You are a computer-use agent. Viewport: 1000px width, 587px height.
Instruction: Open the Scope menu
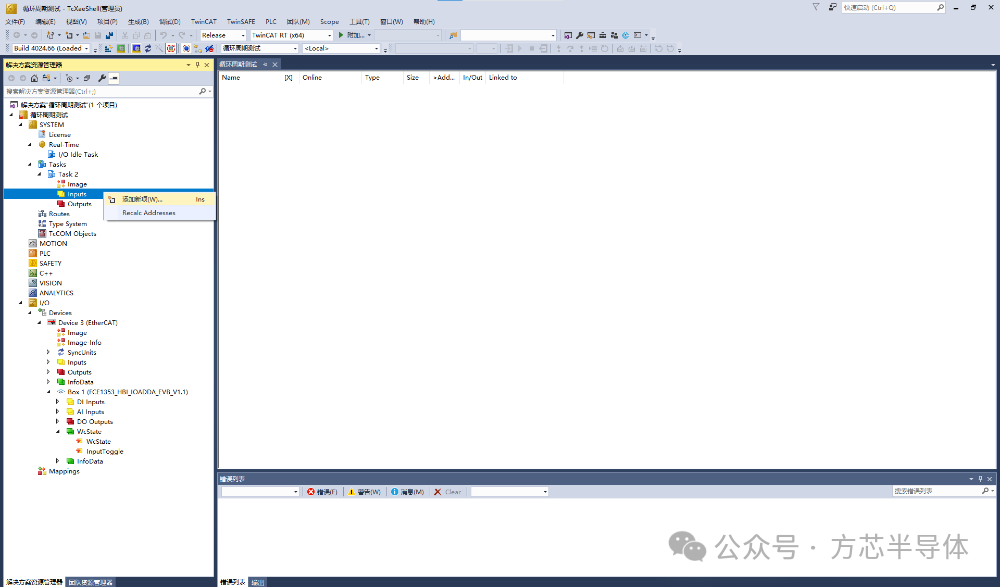(329, 22)
